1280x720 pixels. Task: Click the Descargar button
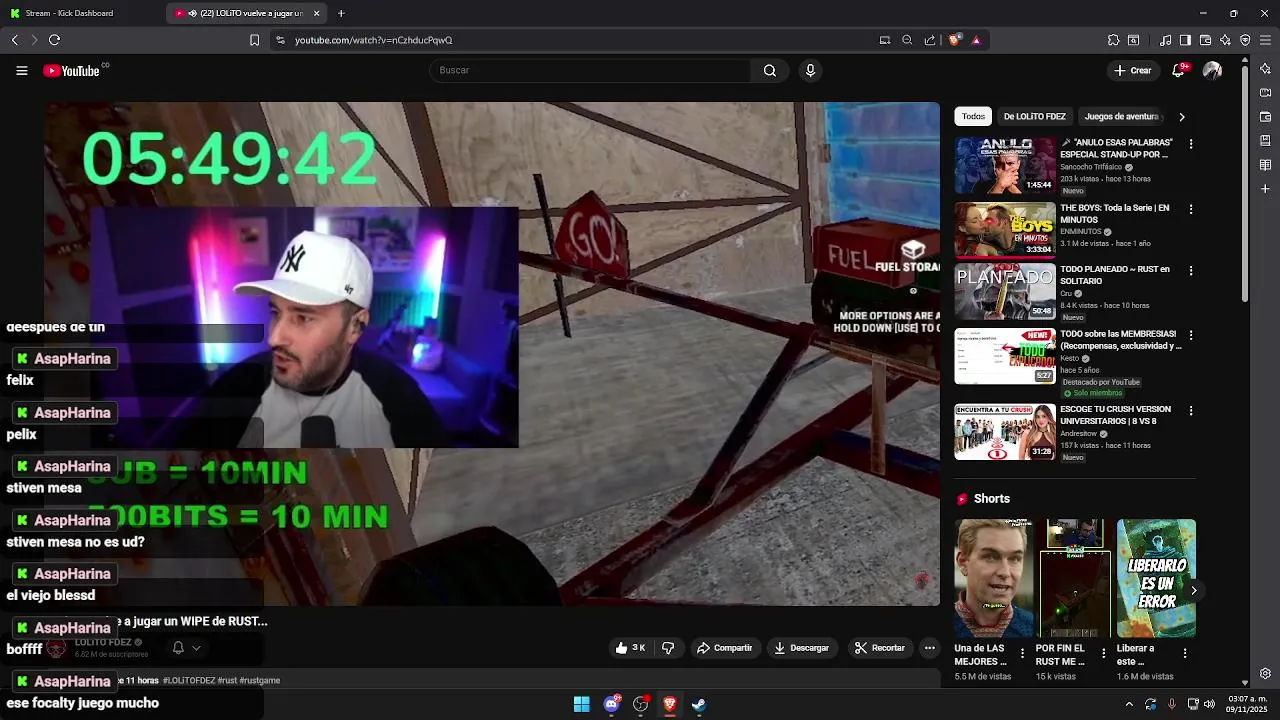coord(801,648)
